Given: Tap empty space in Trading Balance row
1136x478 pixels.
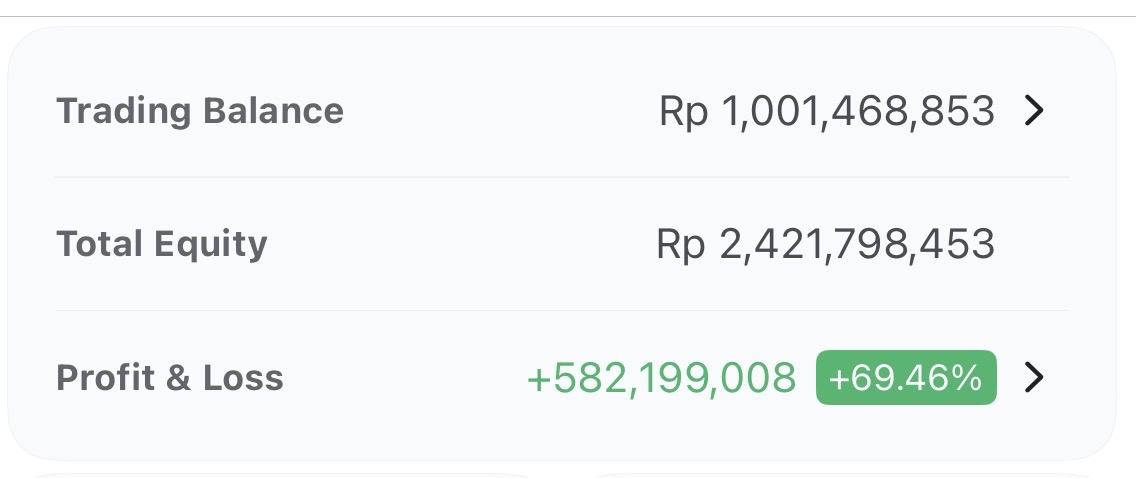Looking at the screenshot, I should [x=500, y=111].
